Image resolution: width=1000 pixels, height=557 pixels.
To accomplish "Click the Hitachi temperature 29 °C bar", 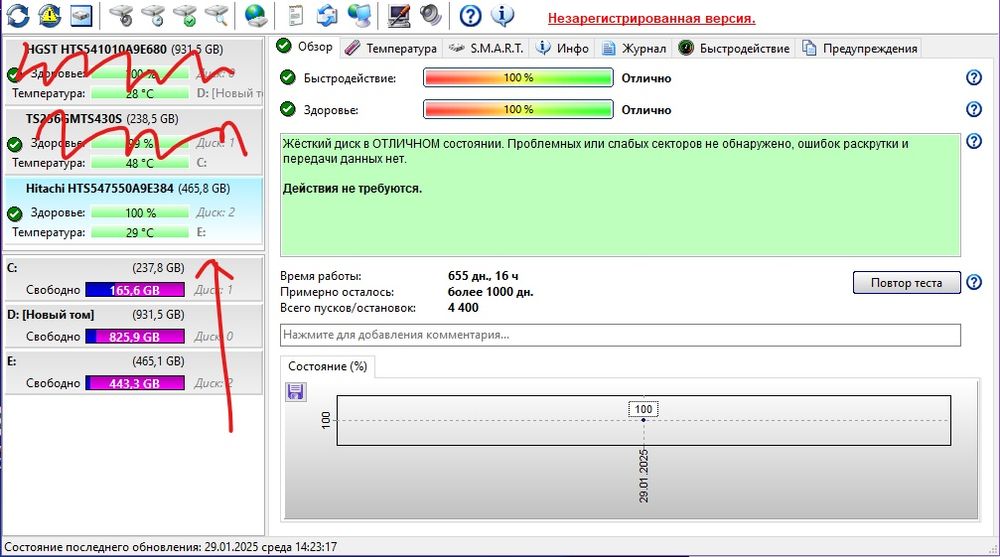I will [140, 233].
